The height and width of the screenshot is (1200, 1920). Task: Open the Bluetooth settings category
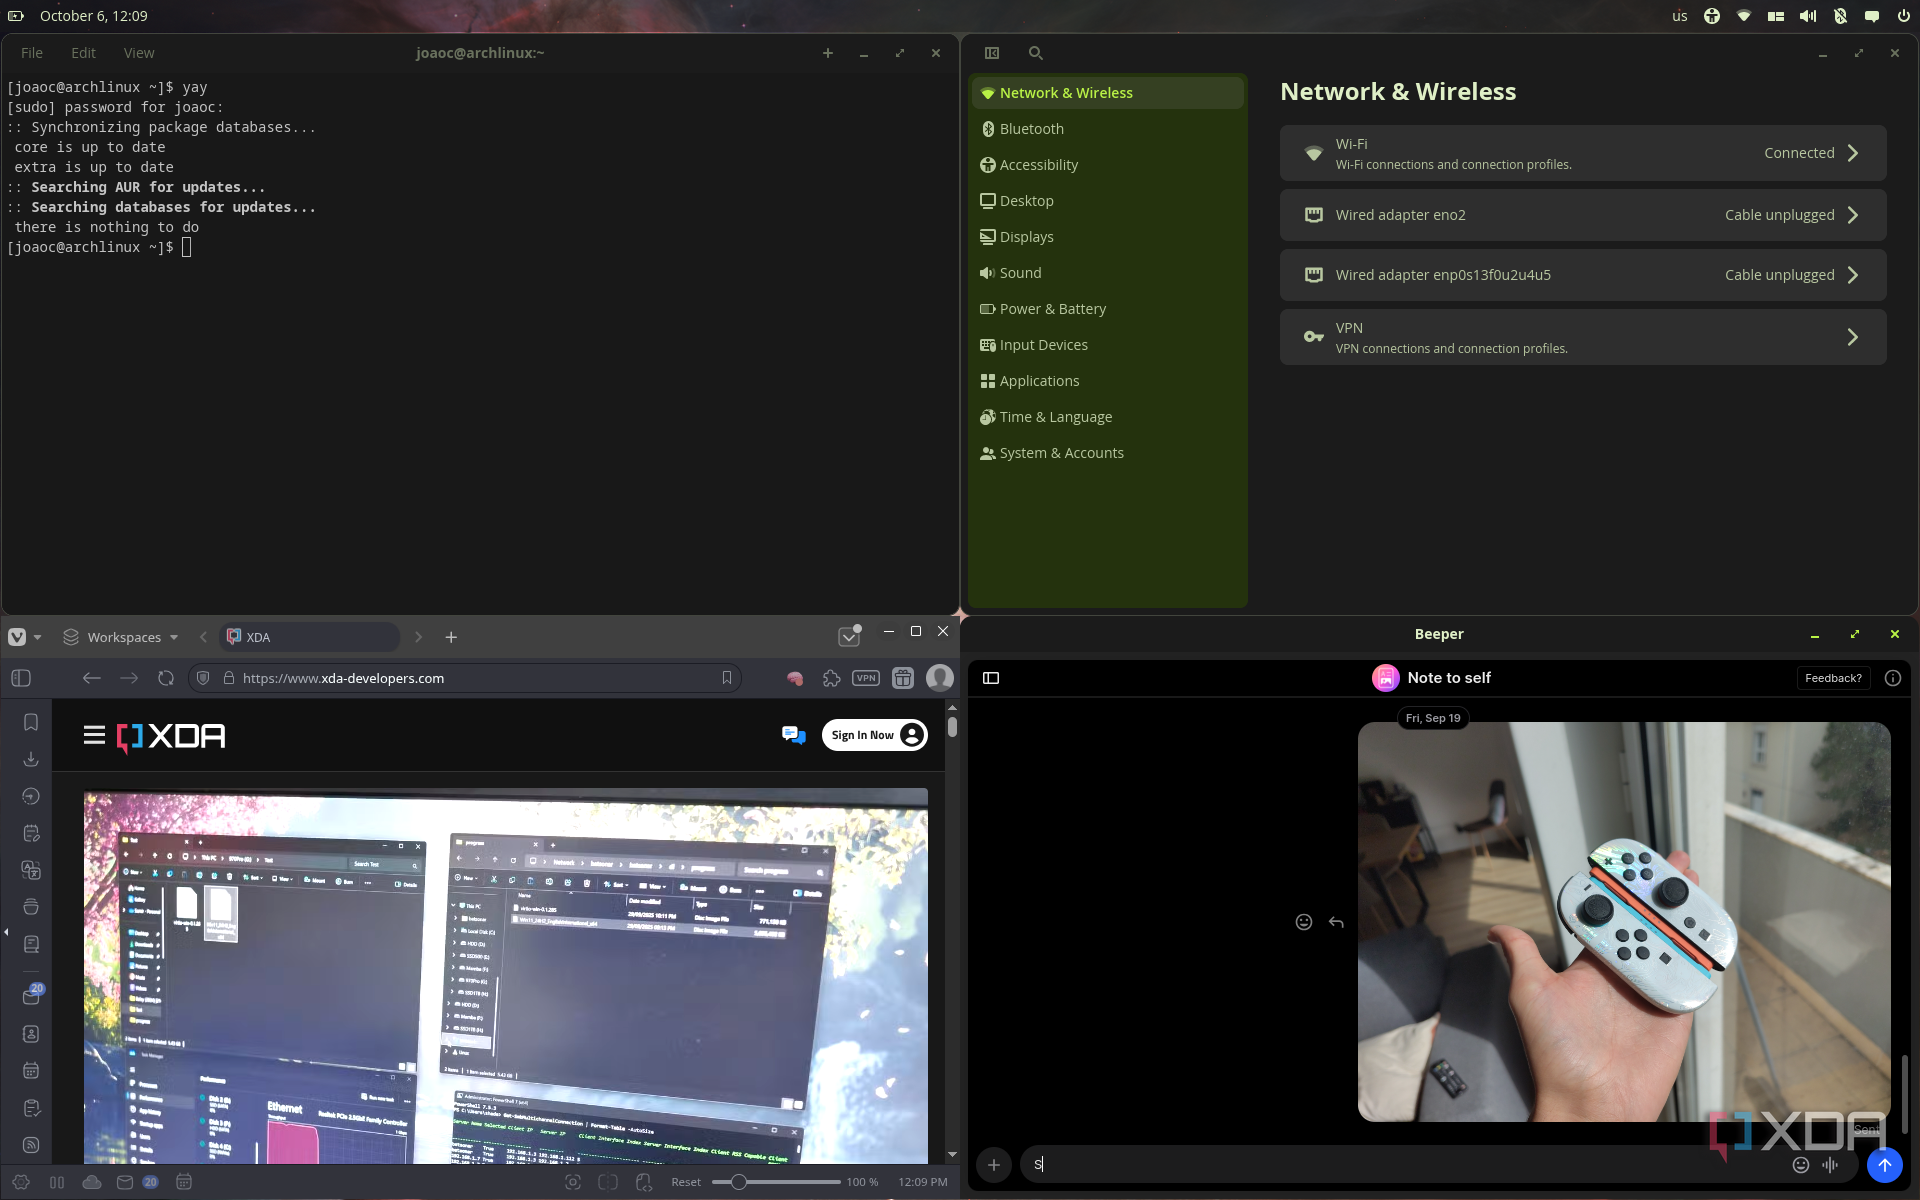coord(1107,129)
